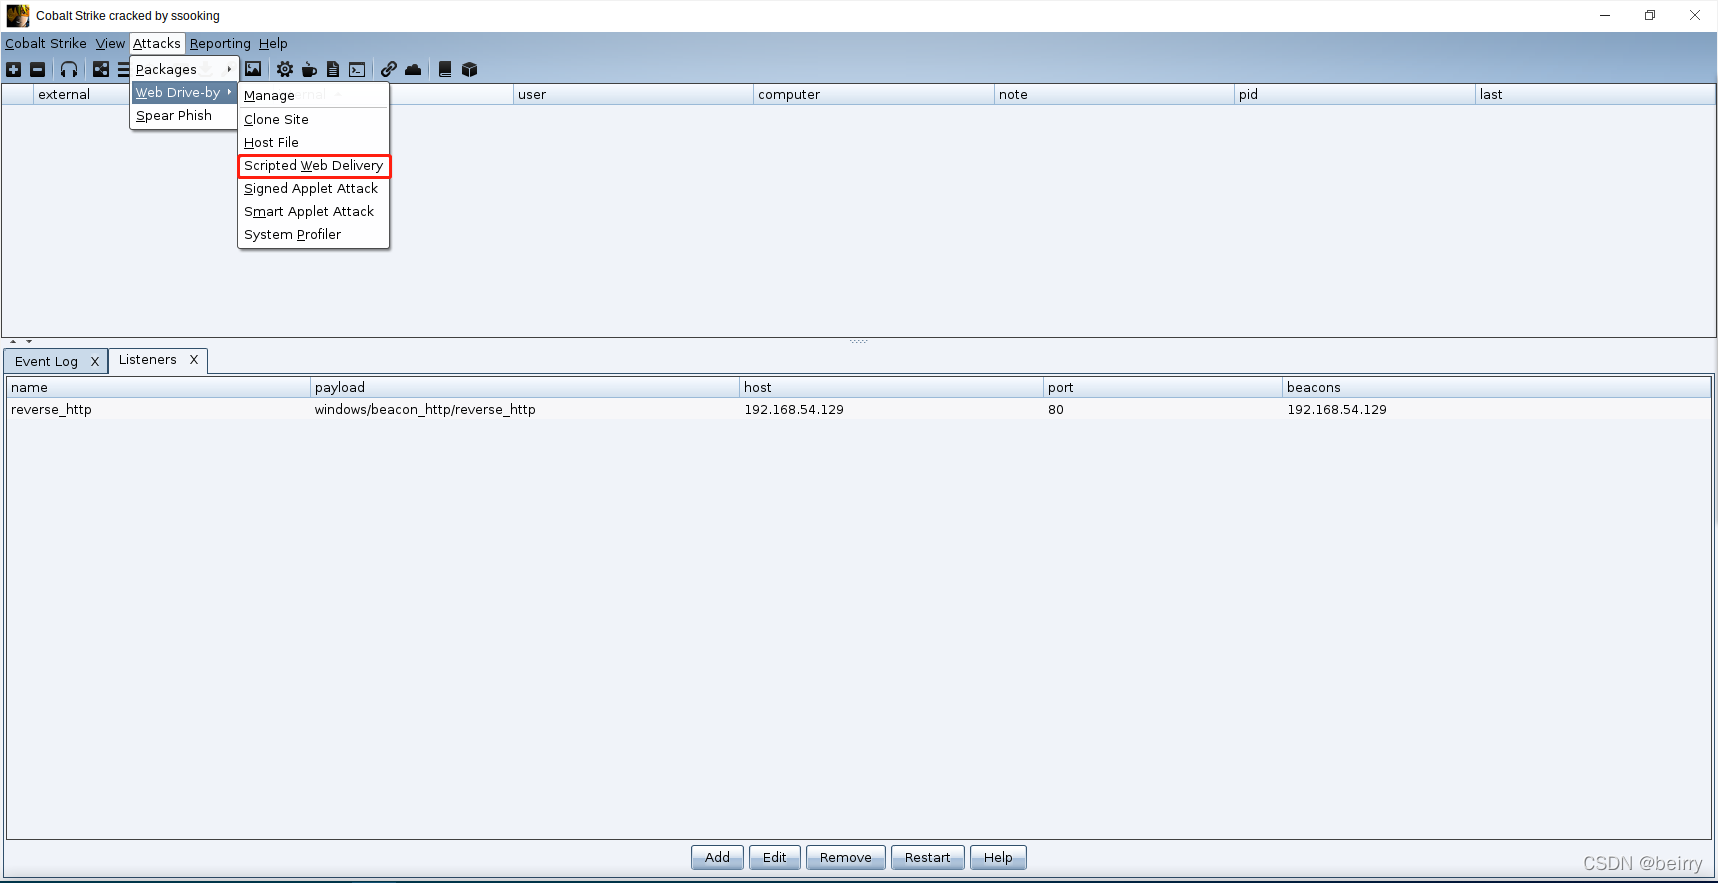Sort sessions by last column header
Viewport: 1718px width, 883px height.
tap(1595, 94)
